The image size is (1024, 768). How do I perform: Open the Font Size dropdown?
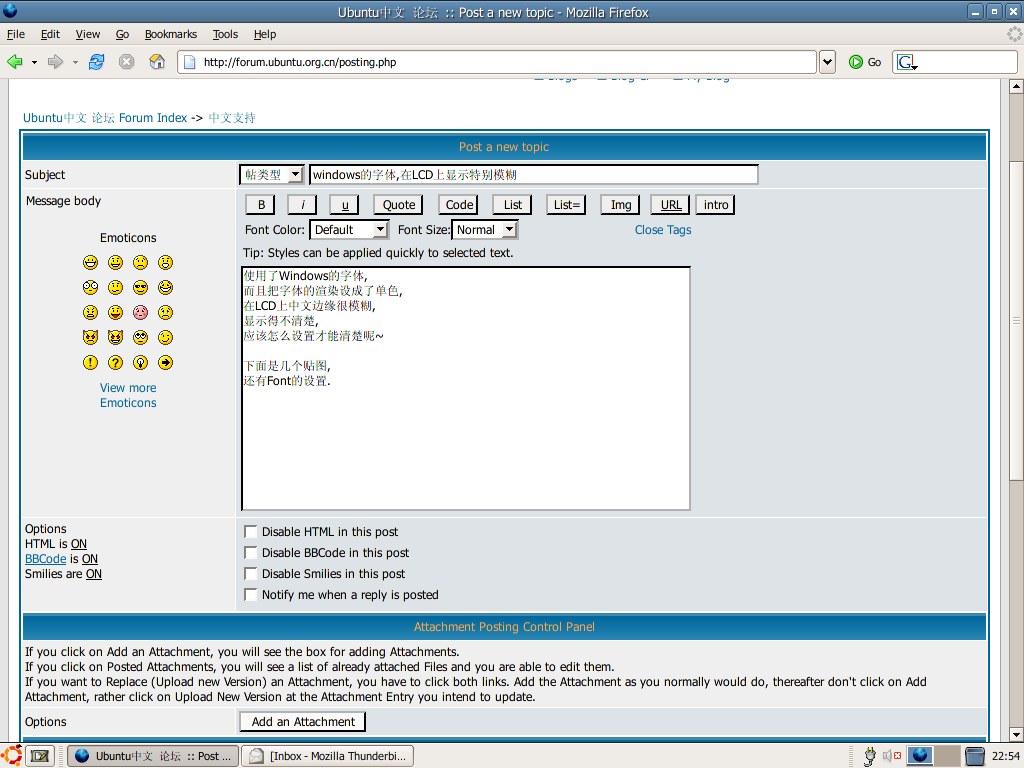point(485,230)
